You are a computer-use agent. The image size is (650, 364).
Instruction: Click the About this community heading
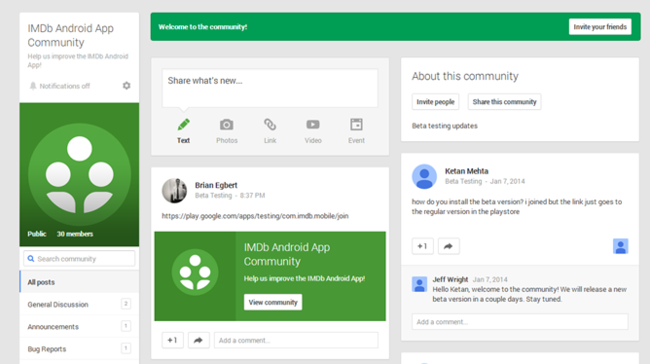[x=465, y=76]
